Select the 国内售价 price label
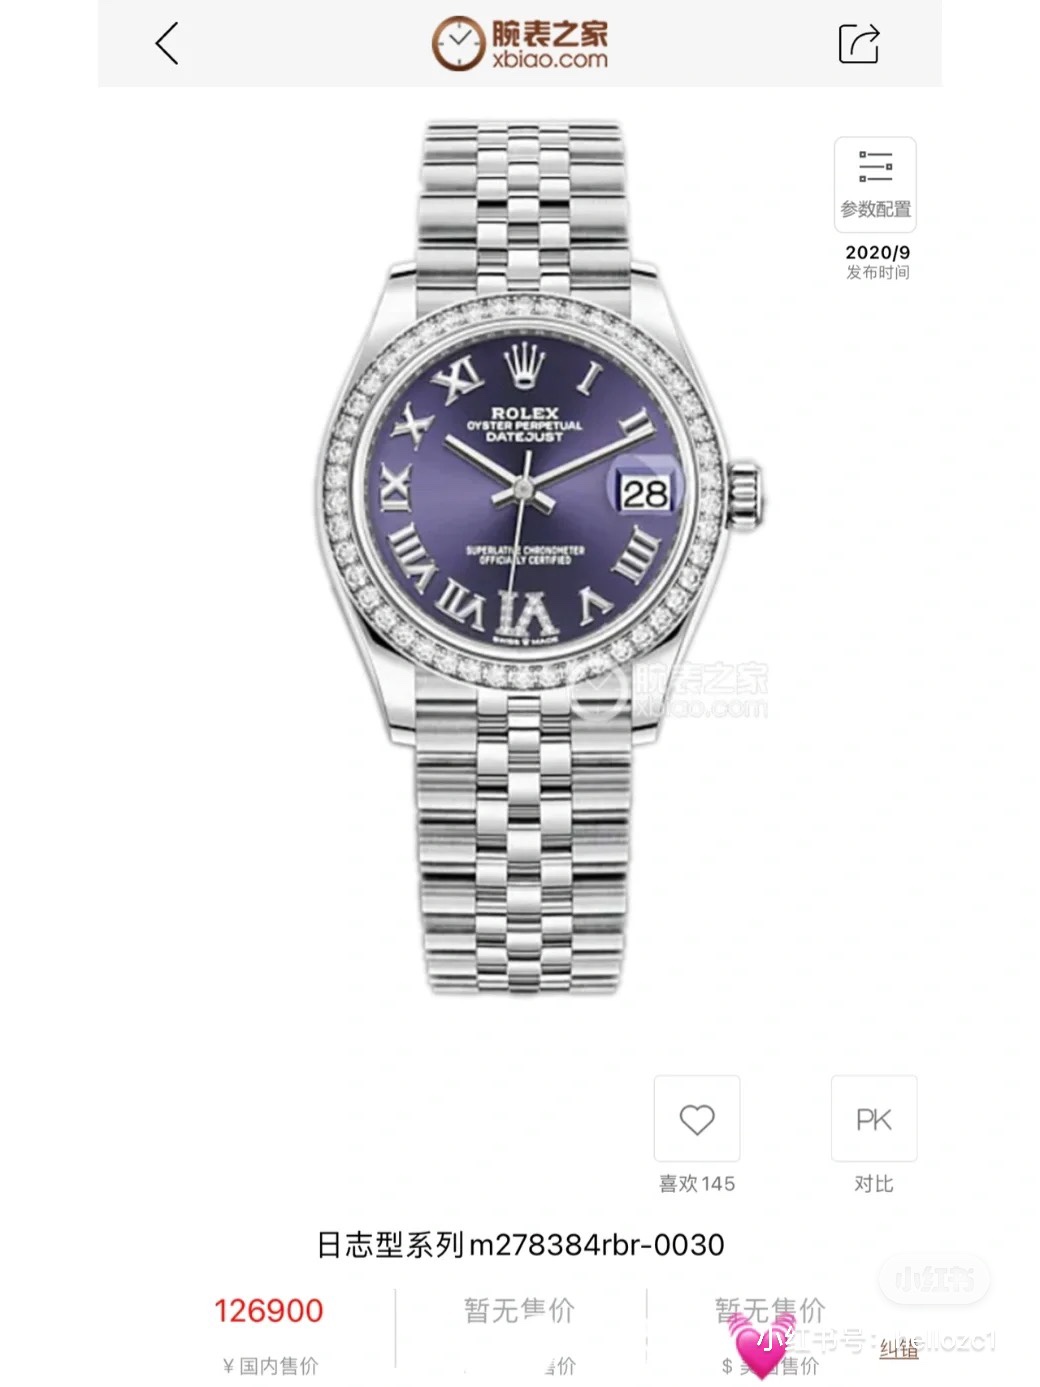This screenshot has width=1040, height=1387. [x=270, y=1366]
